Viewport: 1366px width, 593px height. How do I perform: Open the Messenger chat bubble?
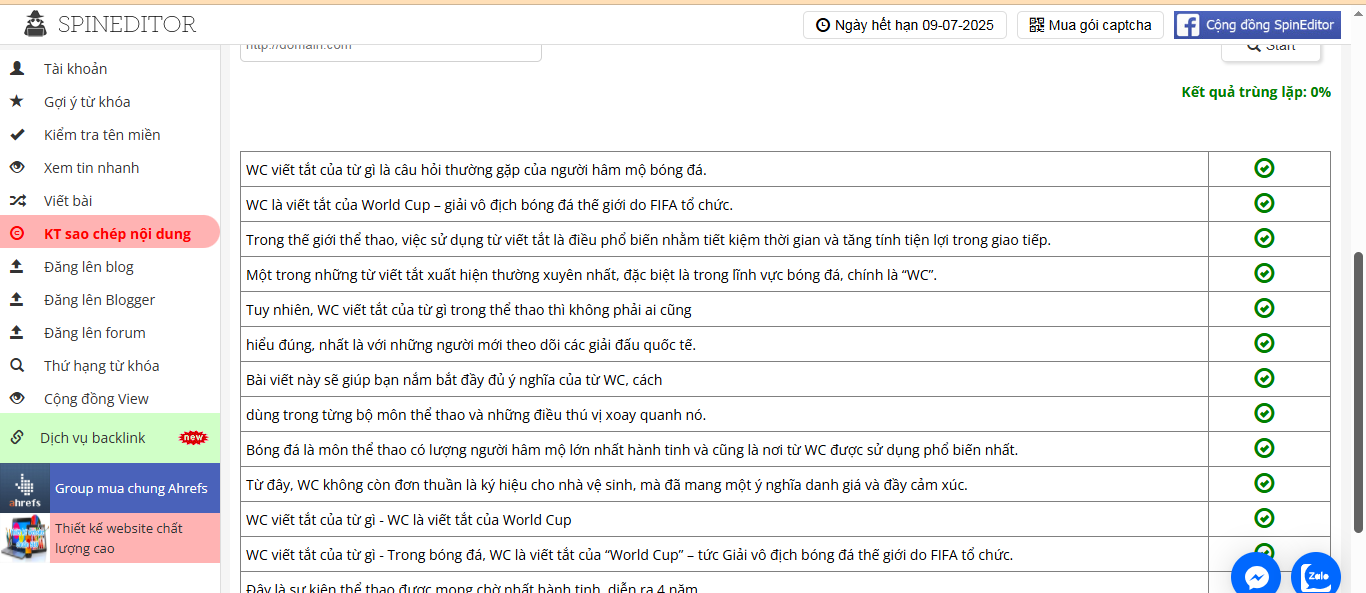[1256, 575]
